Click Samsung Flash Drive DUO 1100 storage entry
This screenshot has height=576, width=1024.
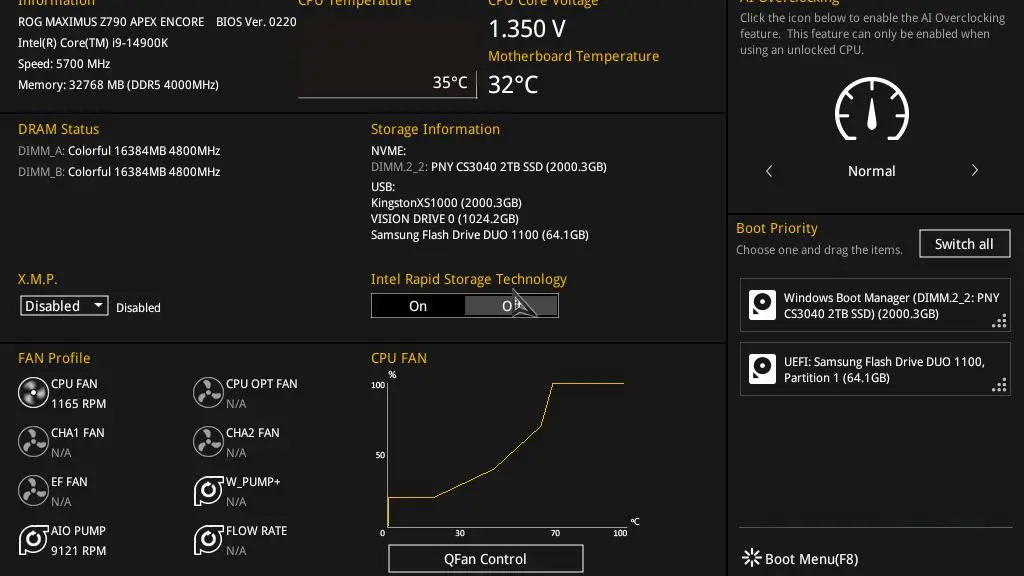(479, 234)
